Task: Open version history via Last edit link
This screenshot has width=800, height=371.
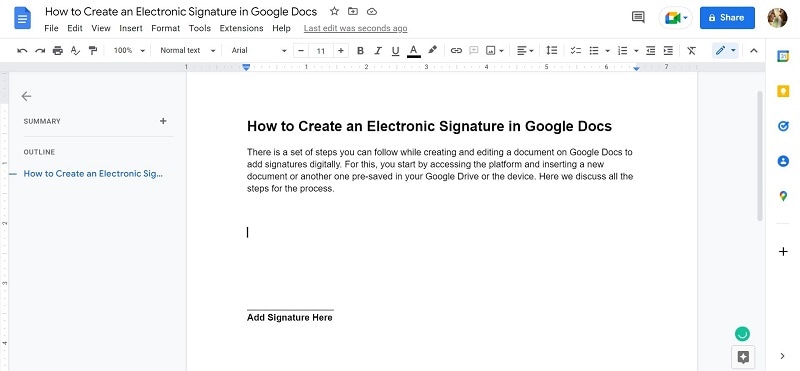Action: tap(356, 28)
